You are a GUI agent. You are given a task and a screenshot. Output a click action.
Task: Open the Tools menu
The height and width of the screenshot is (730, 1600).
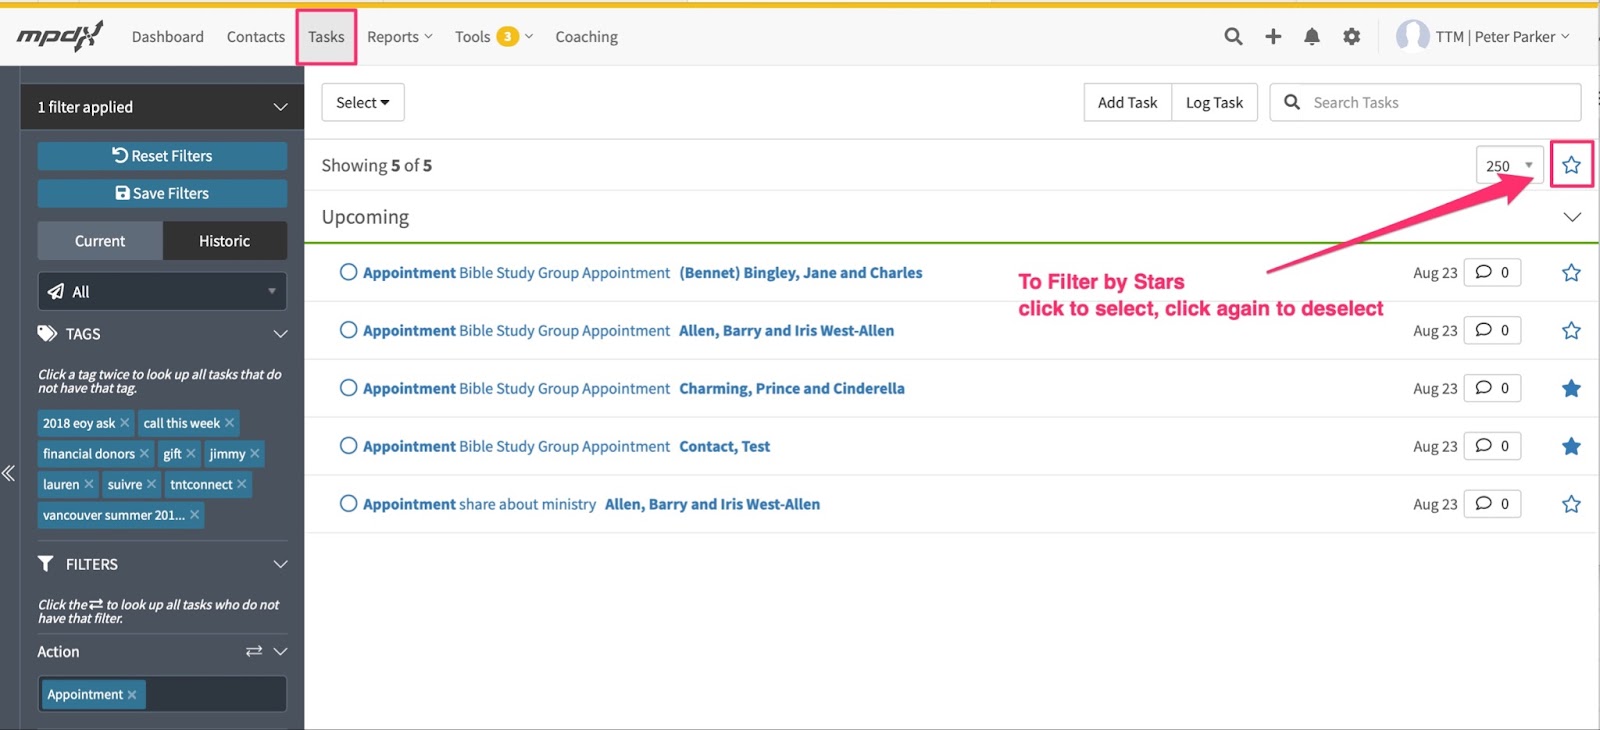(x=494, y=37)
